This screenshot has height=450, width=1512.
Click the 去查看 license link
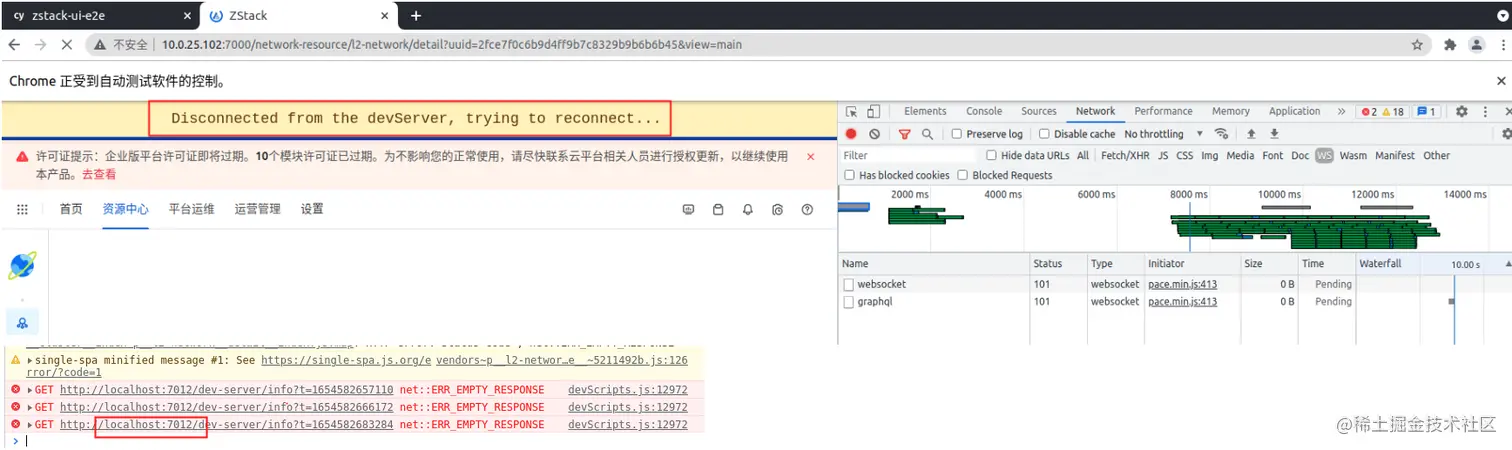(x=99, y=174)
